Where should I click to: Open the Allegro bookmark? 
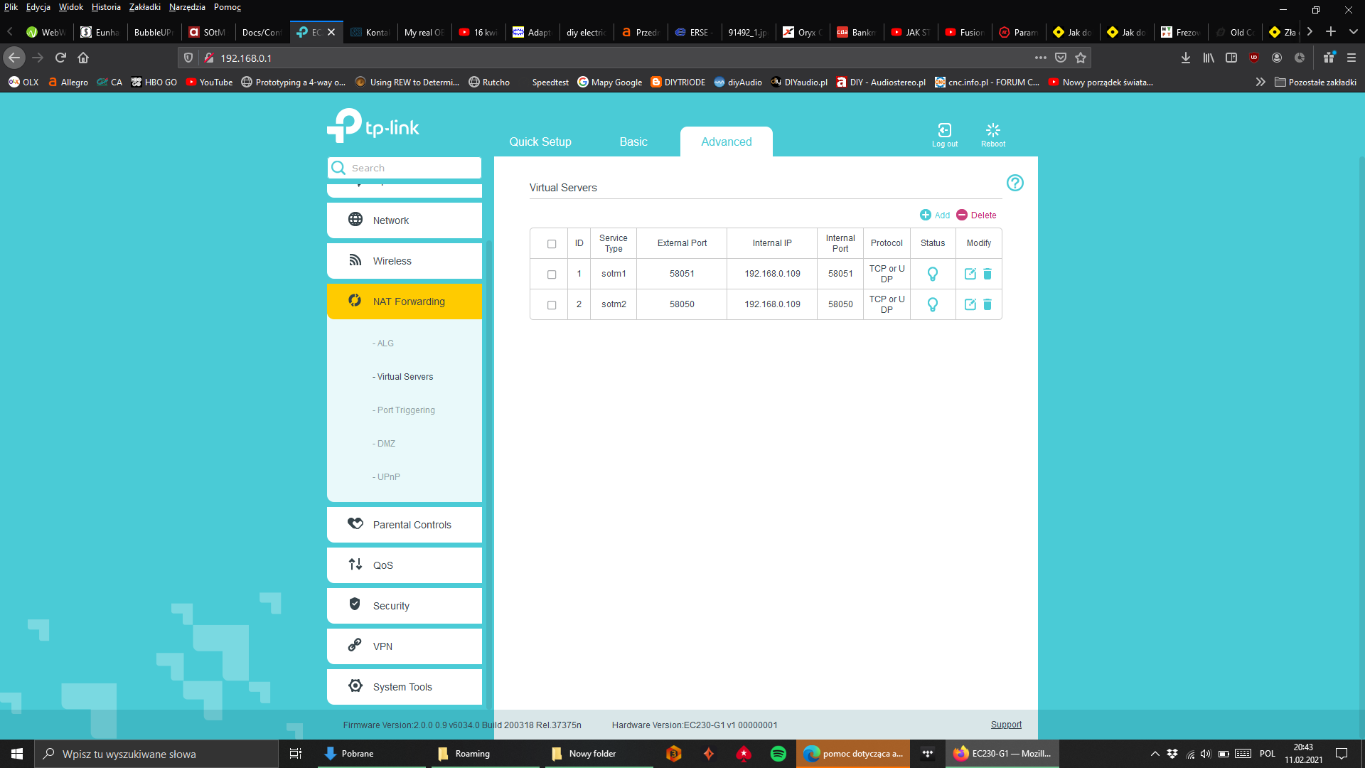[68, 82]
